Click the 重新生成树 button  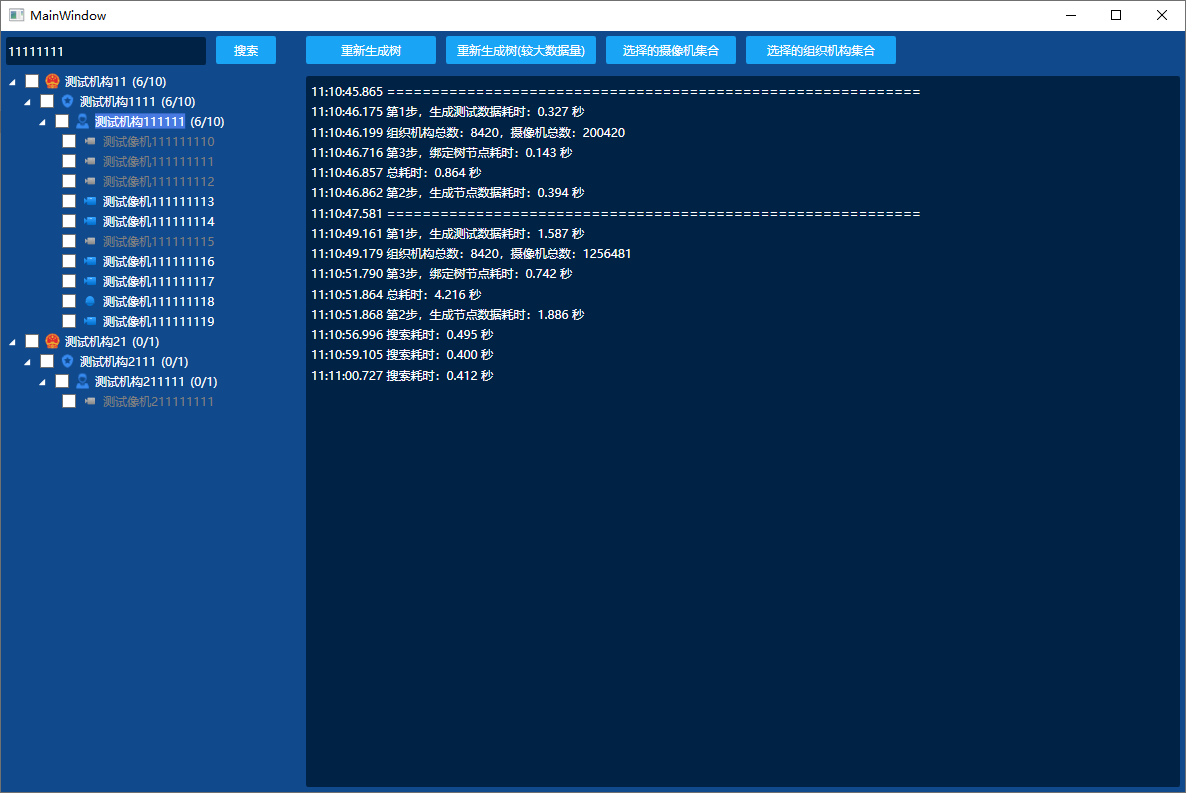(x=371, y=51)
